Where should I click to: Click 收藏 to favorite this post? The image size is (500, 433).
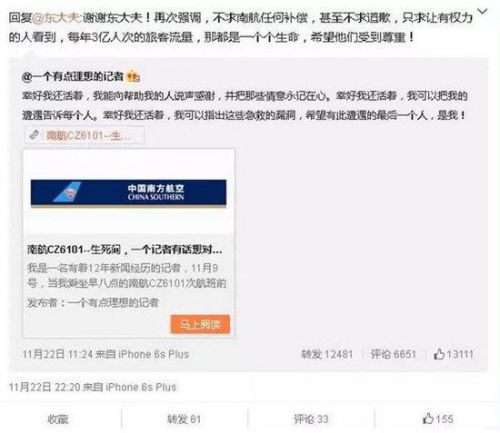click(58, 419)
